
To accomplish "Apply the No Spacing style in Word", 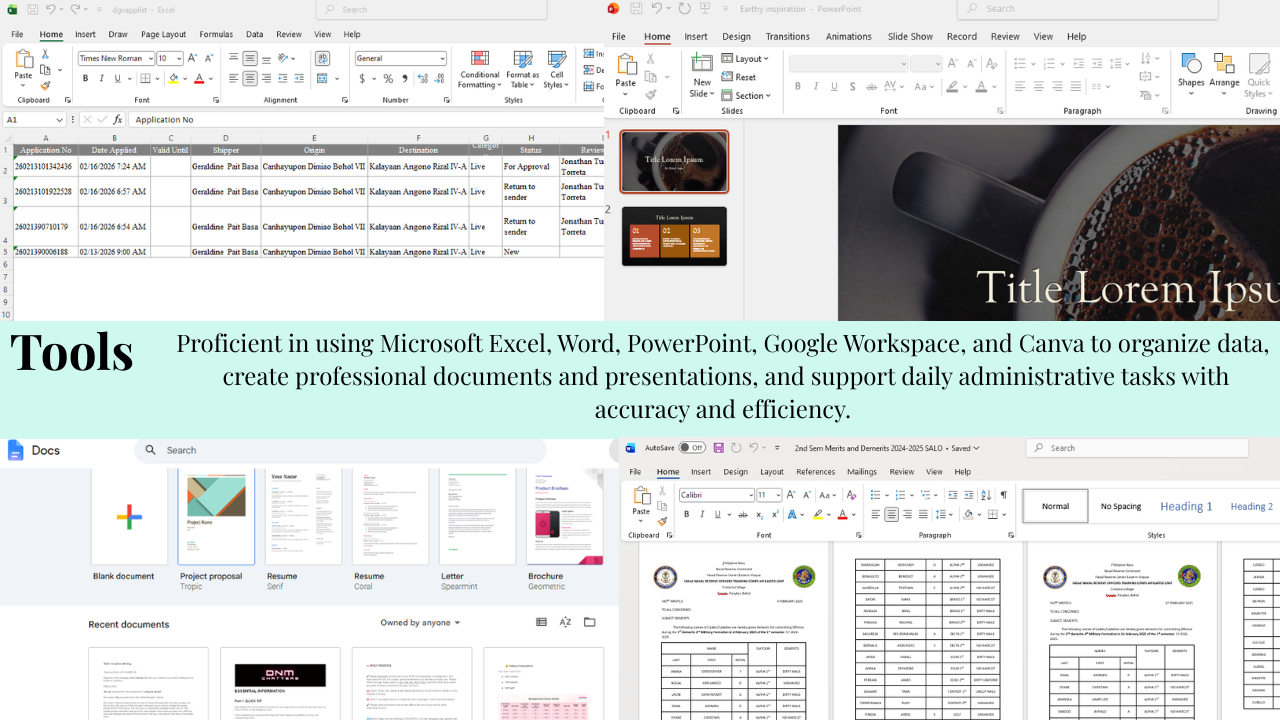I will pyautogui.click(x=1121, y=506).
